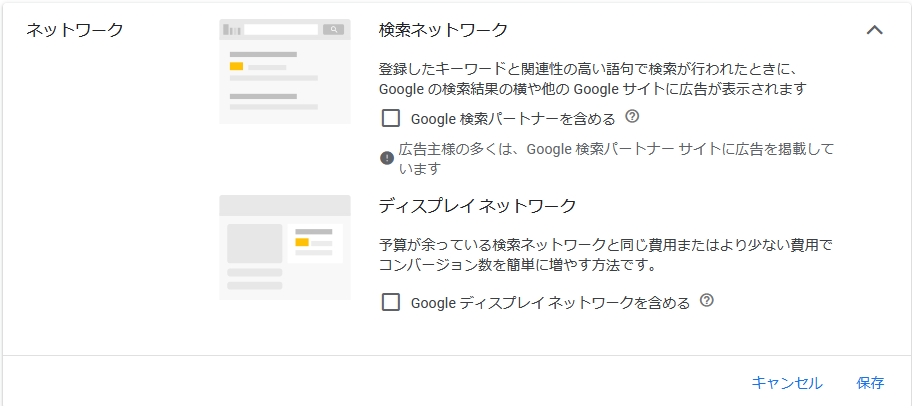Click magnifier icon in search network illustration
Screen dimensions: 912x406
(x=333, y=30)
